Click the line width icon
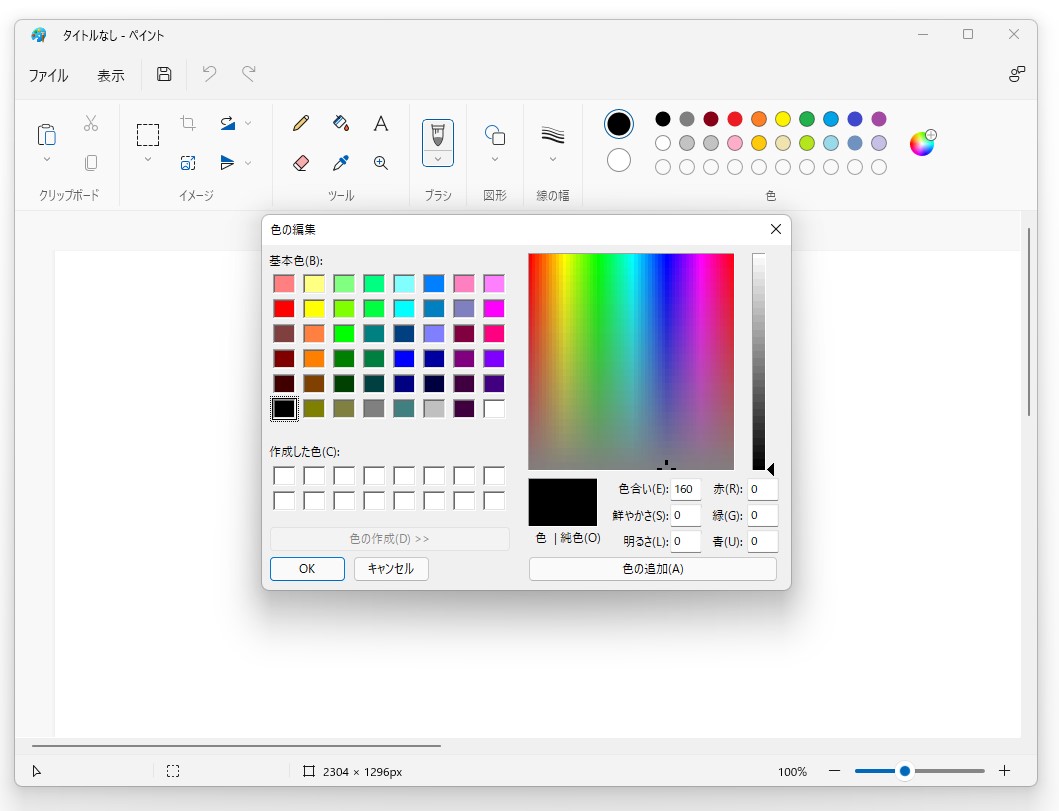 coord(552,134)
